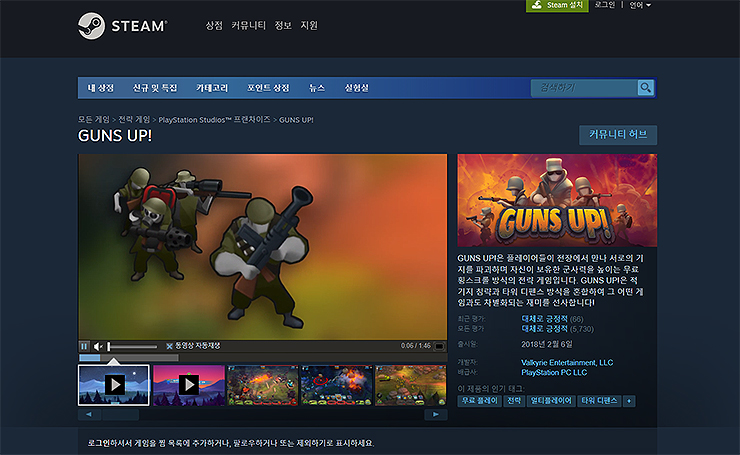
Task: Open the fourth screenshot thumbnail
Action: pyautogui.click(x=336, y=385)
